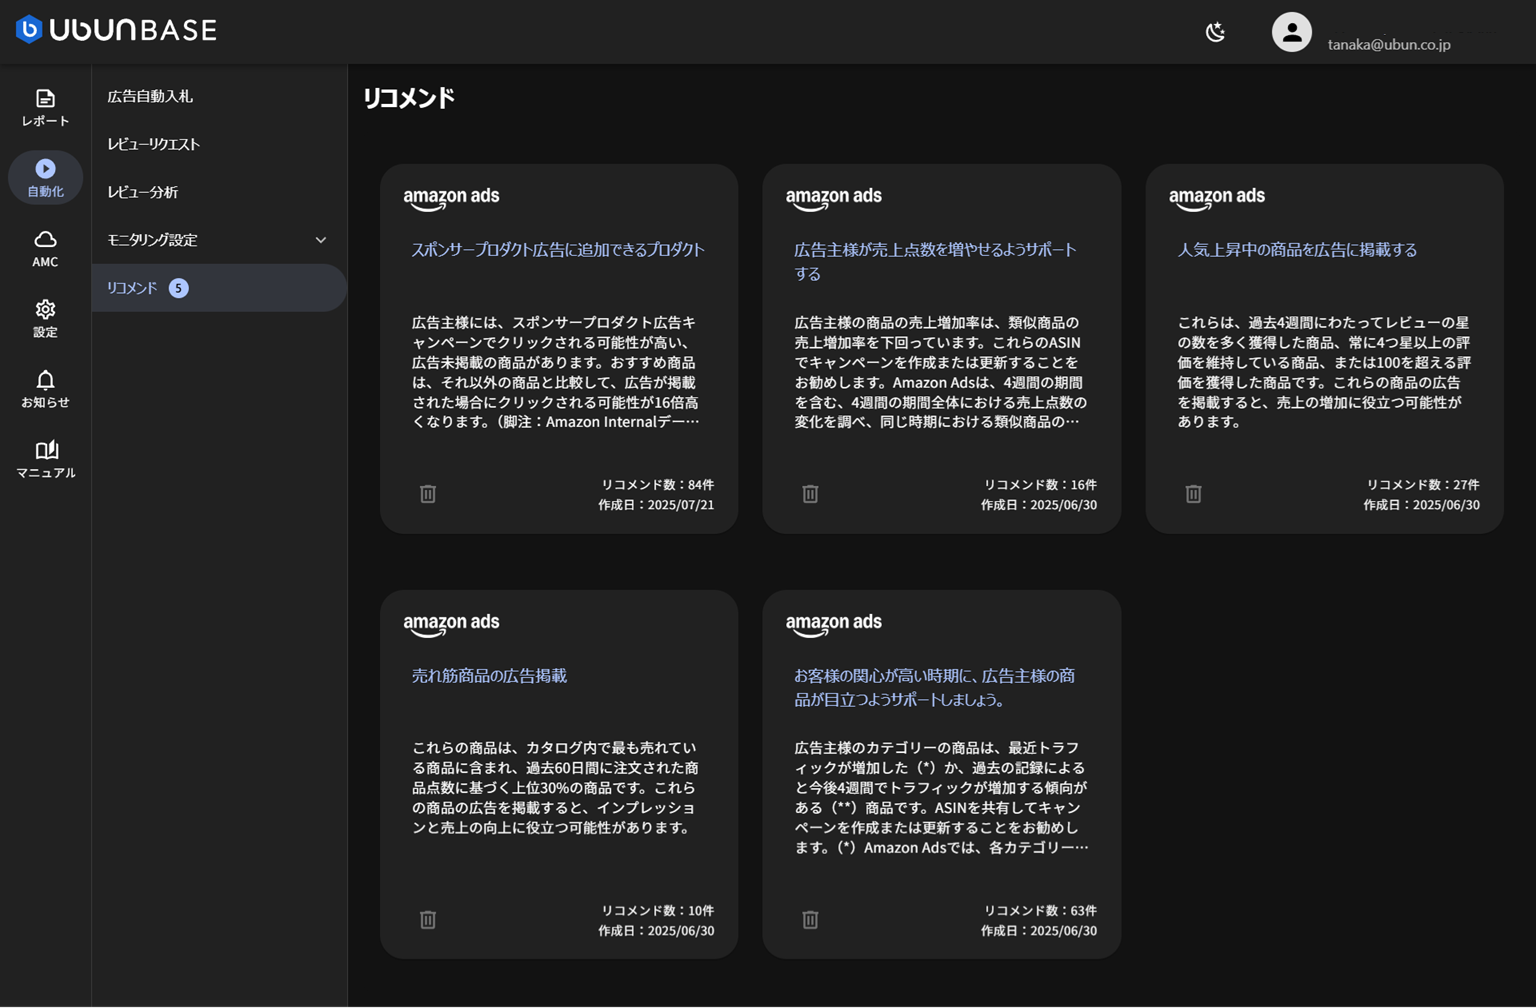Click 作成日：2025/07/21 text
The image size is (1536, 1008).
[656, 505]
